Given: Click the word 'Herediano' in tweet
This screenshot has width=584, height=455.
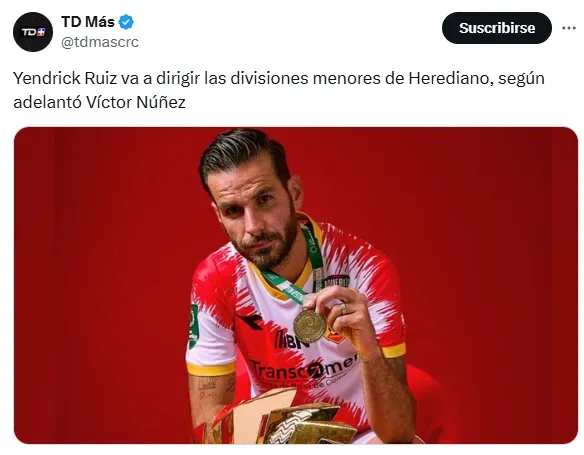Looking at the screenshot, I should pyautogui.click(x=451, y=79).
